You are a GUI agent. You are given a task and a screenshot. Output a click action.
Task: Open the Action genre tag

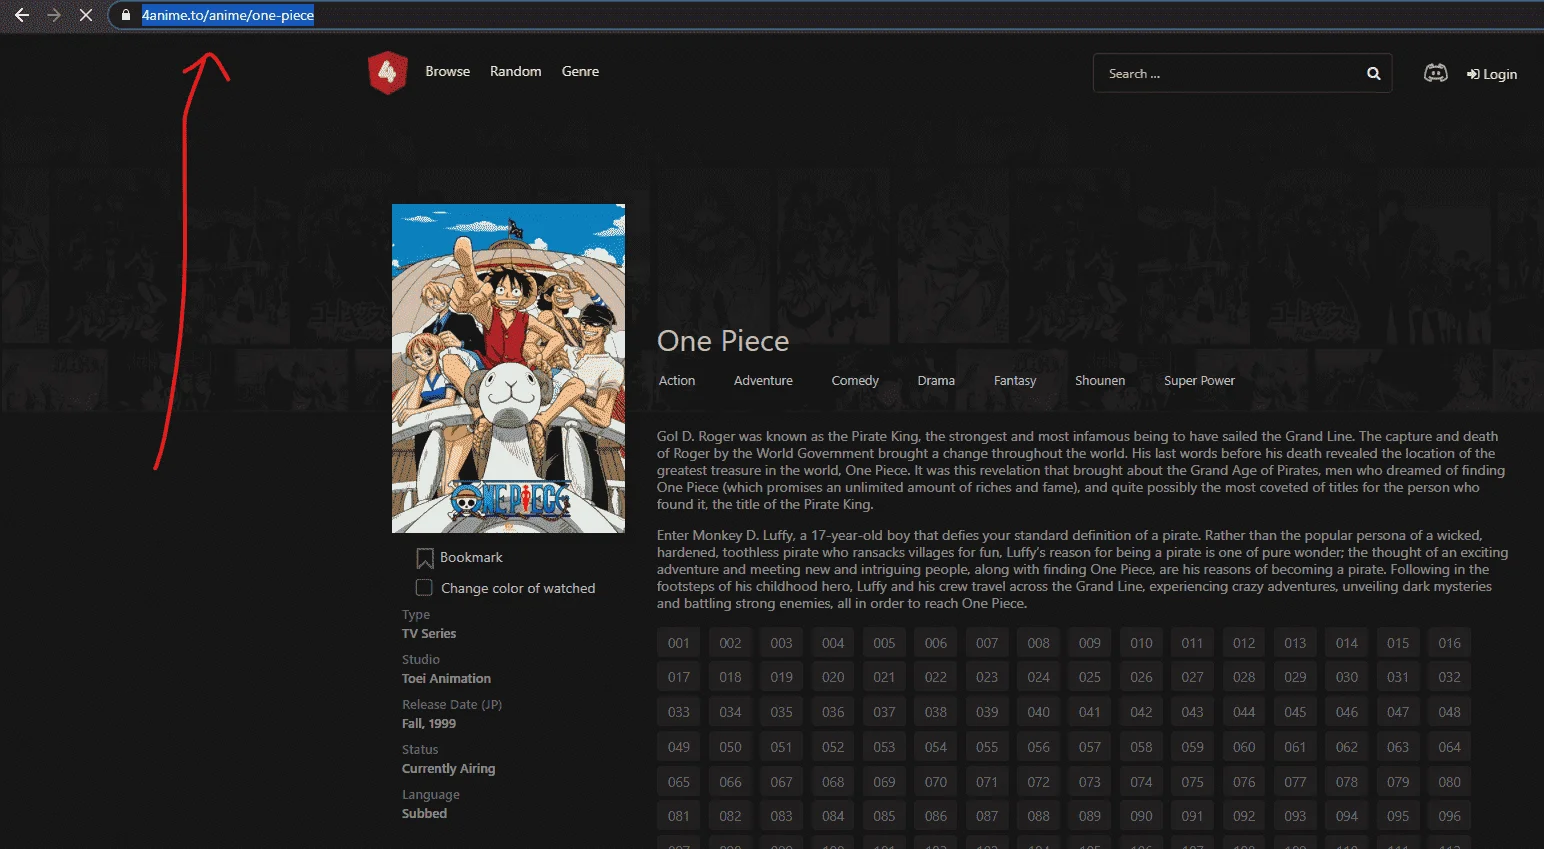677,380
